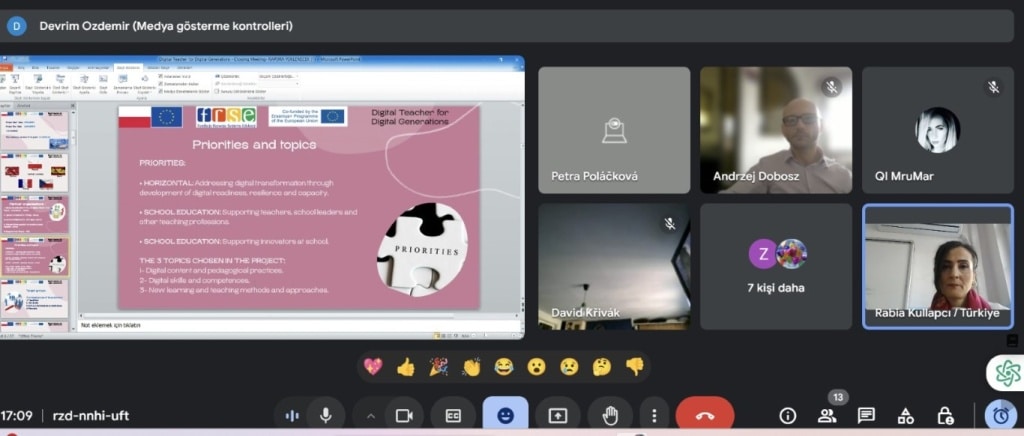Close the emoji reactions bar via smiley button

point(505,415)
